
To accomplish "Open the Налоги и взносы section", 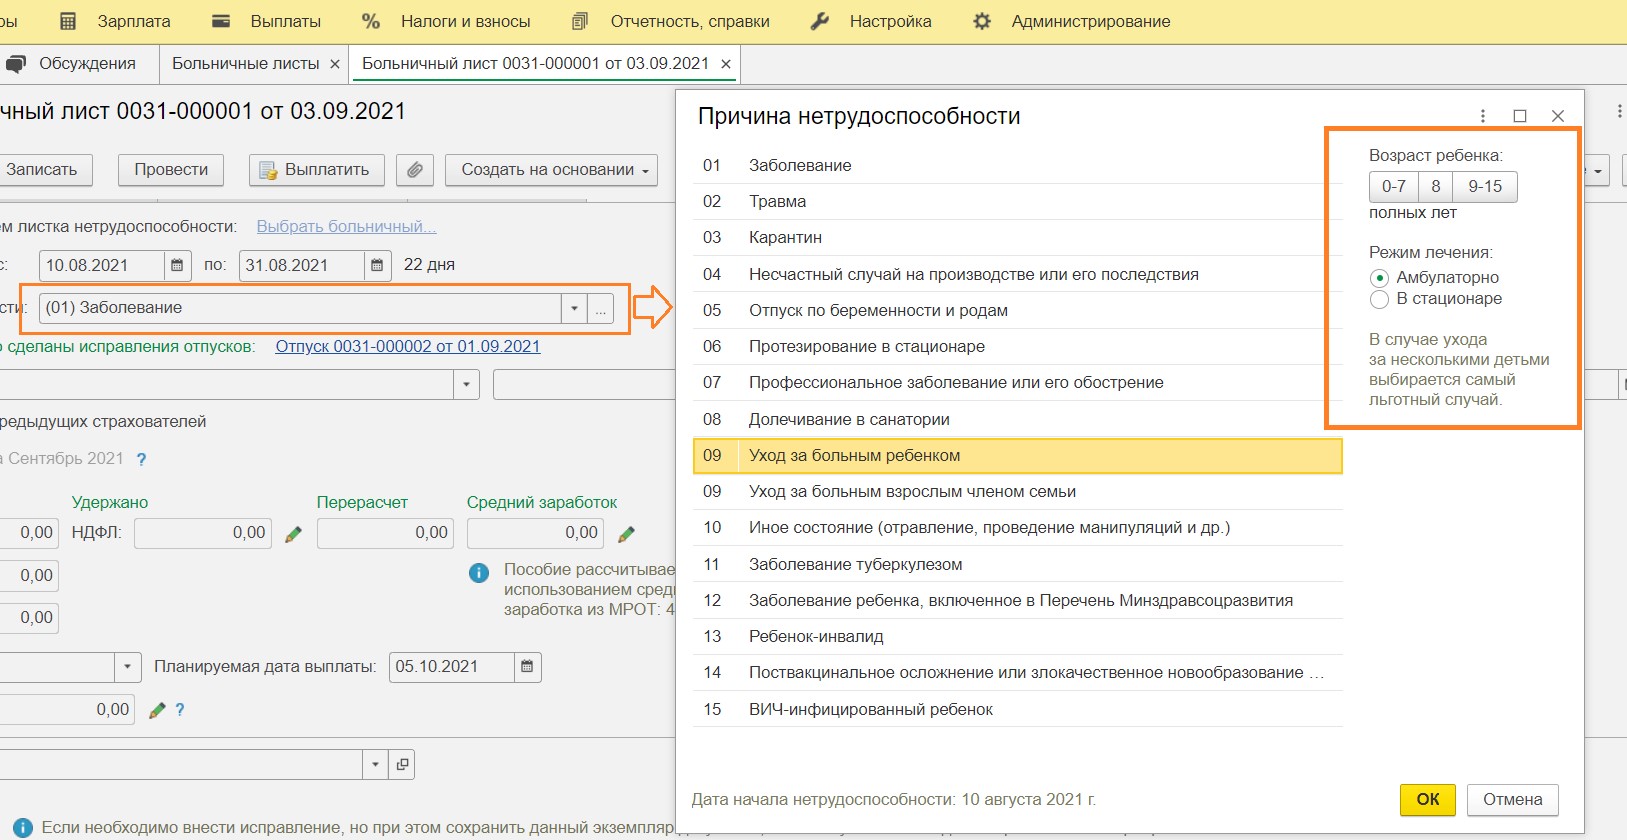I will pos(446,21).
